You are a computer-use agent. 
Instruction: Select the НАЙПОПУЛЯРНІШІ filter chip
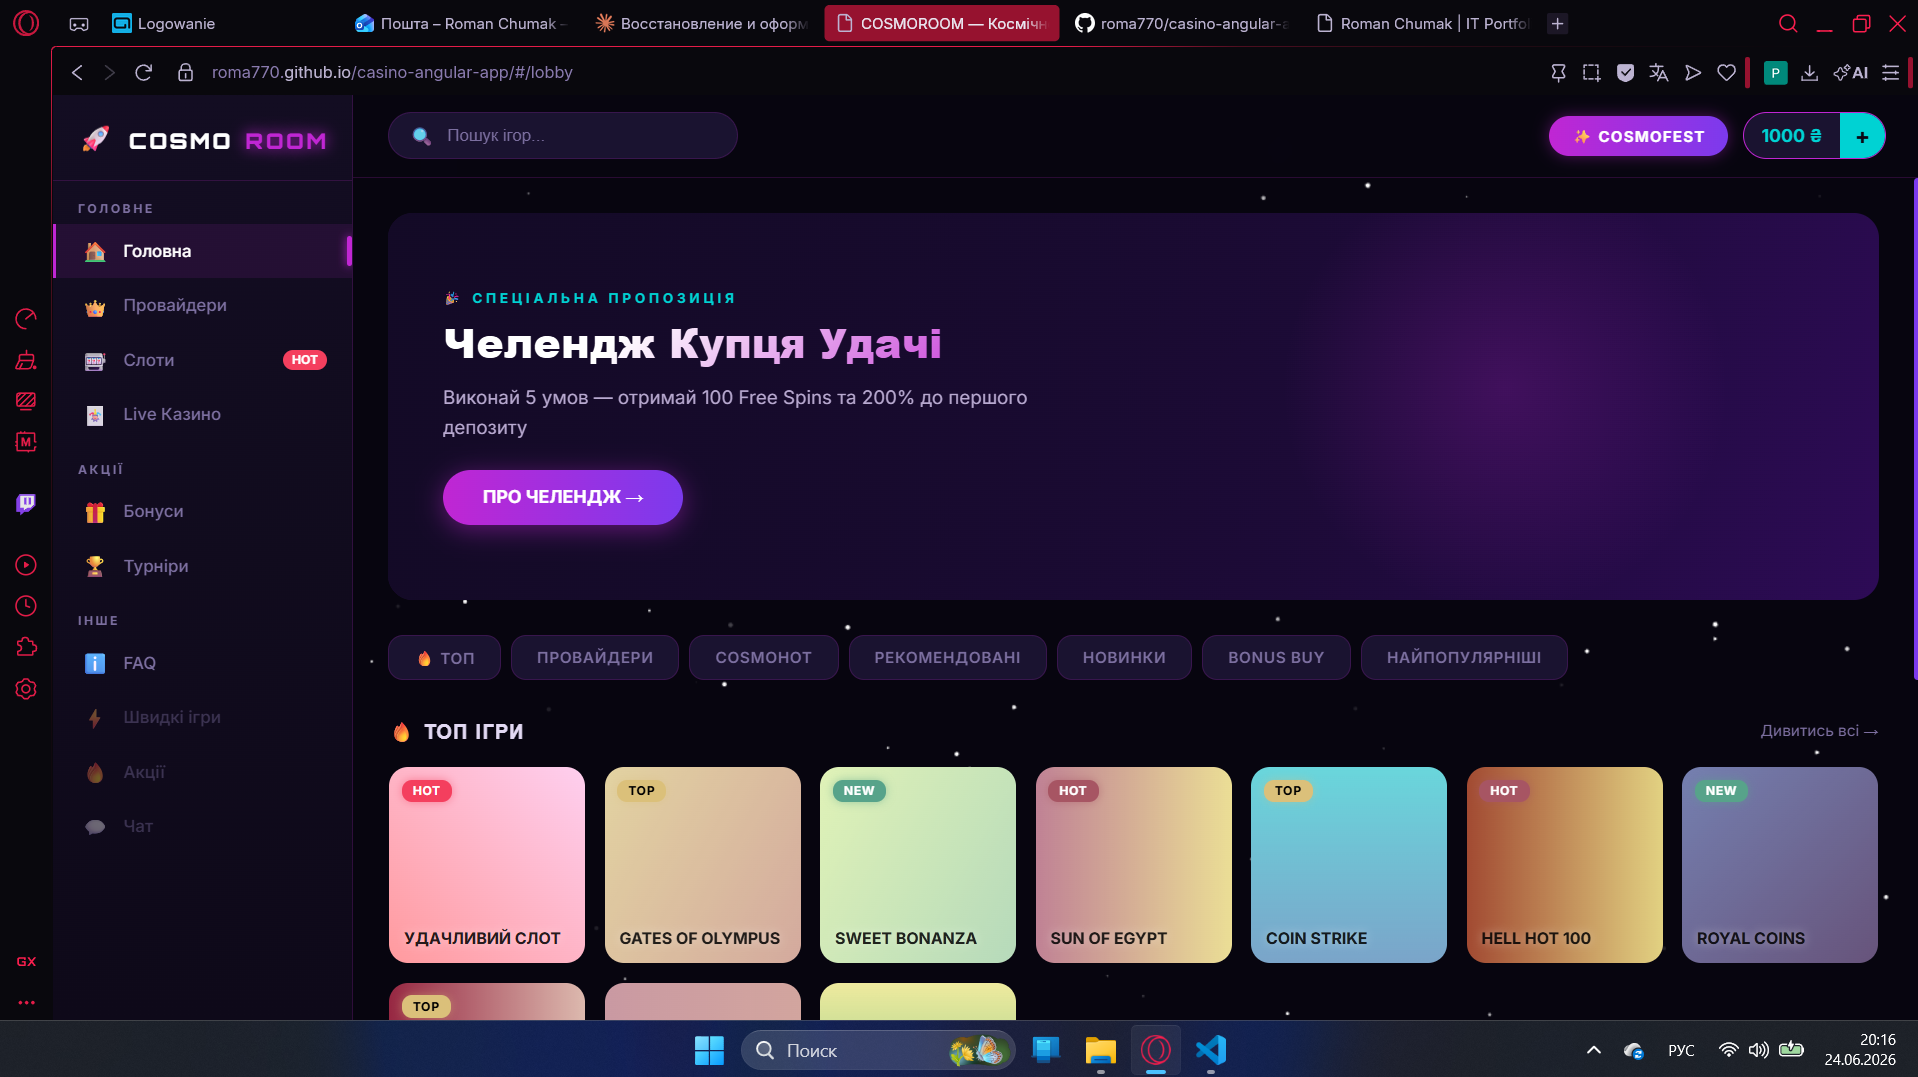pos(1464,658)
